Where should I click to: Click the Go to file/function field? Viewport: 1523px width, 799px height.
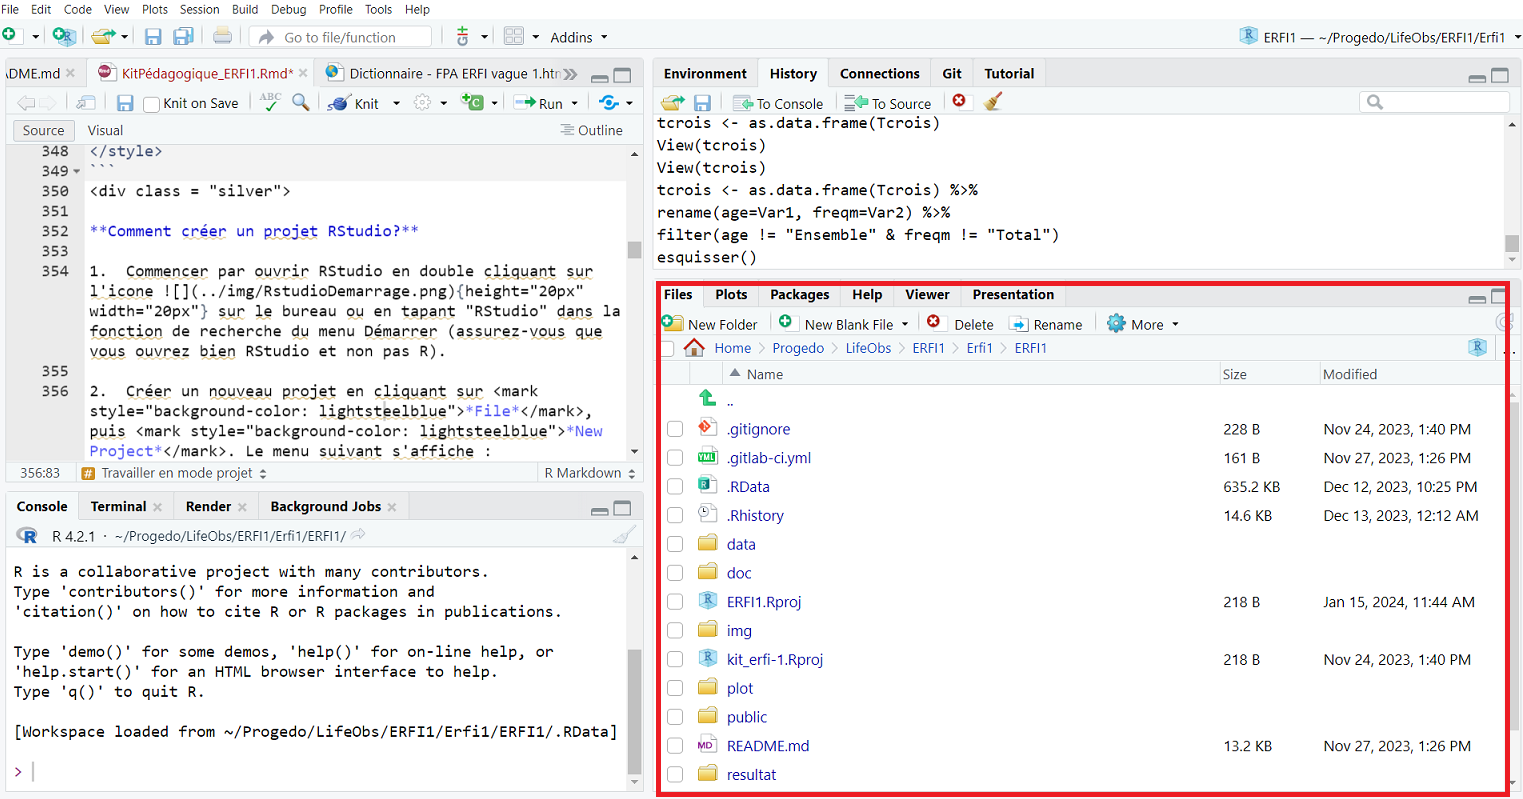coord(340,37)
